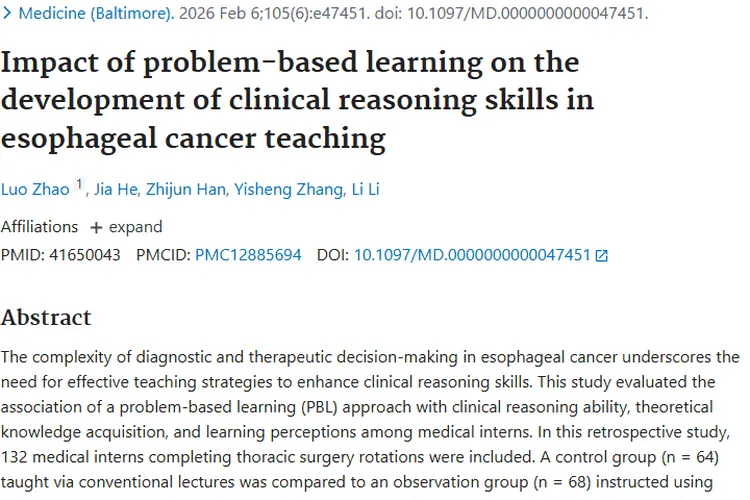
Task: Click the plus icon next to expand
Action: (x=96, y=227)
